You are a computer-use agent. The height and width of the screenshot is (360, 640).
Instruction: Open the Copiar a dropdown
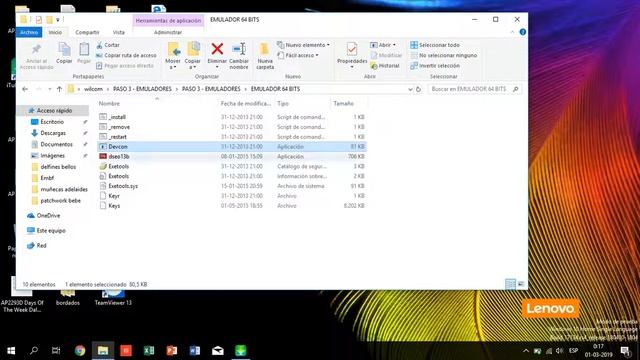click(193, 56)
